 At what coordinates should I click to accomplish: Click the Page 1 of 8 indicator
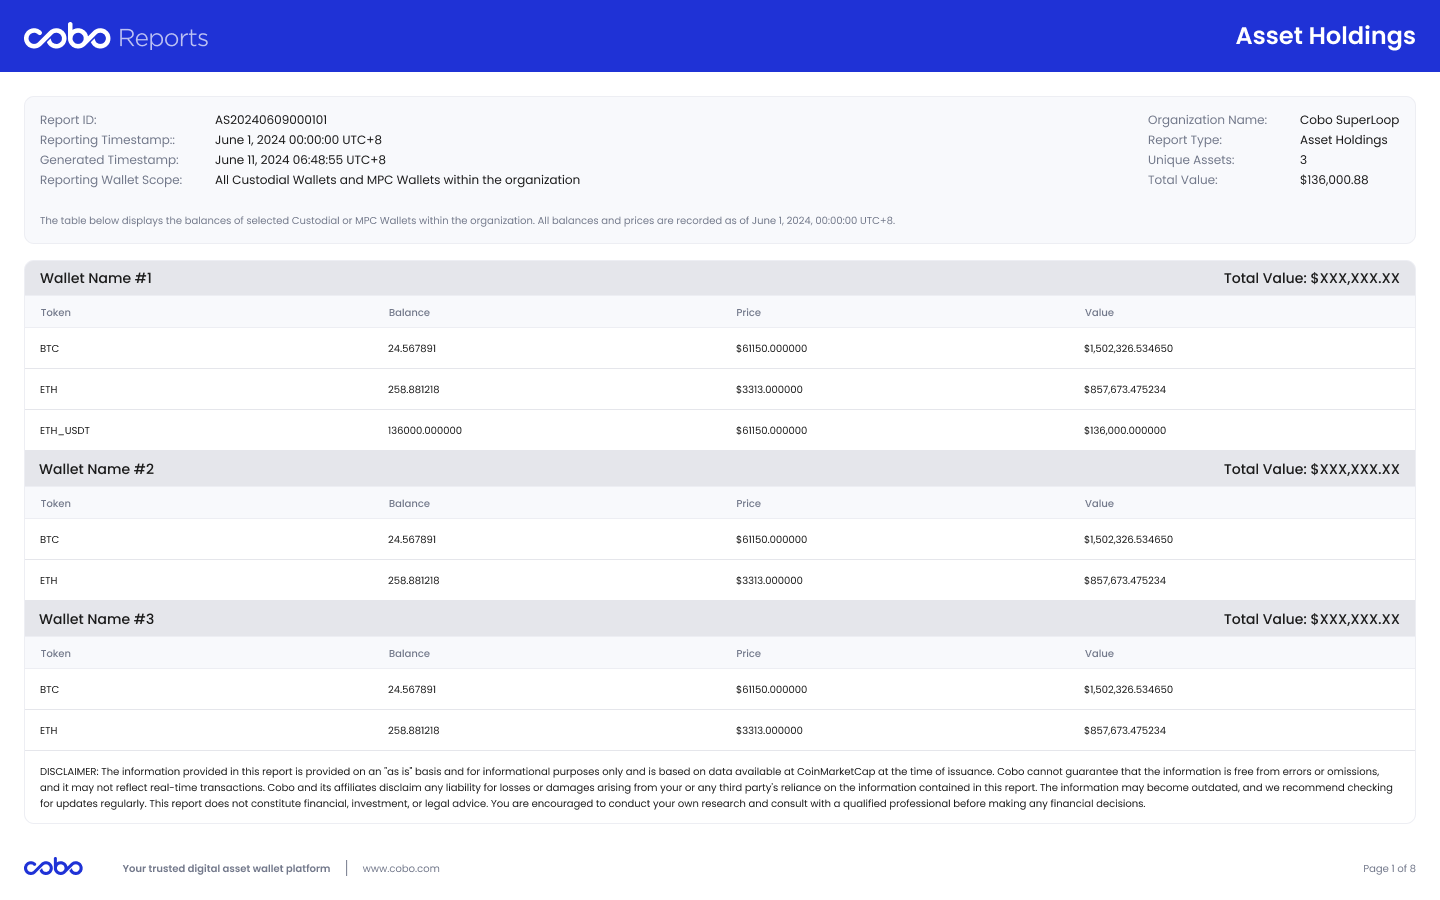[1389, 868]
